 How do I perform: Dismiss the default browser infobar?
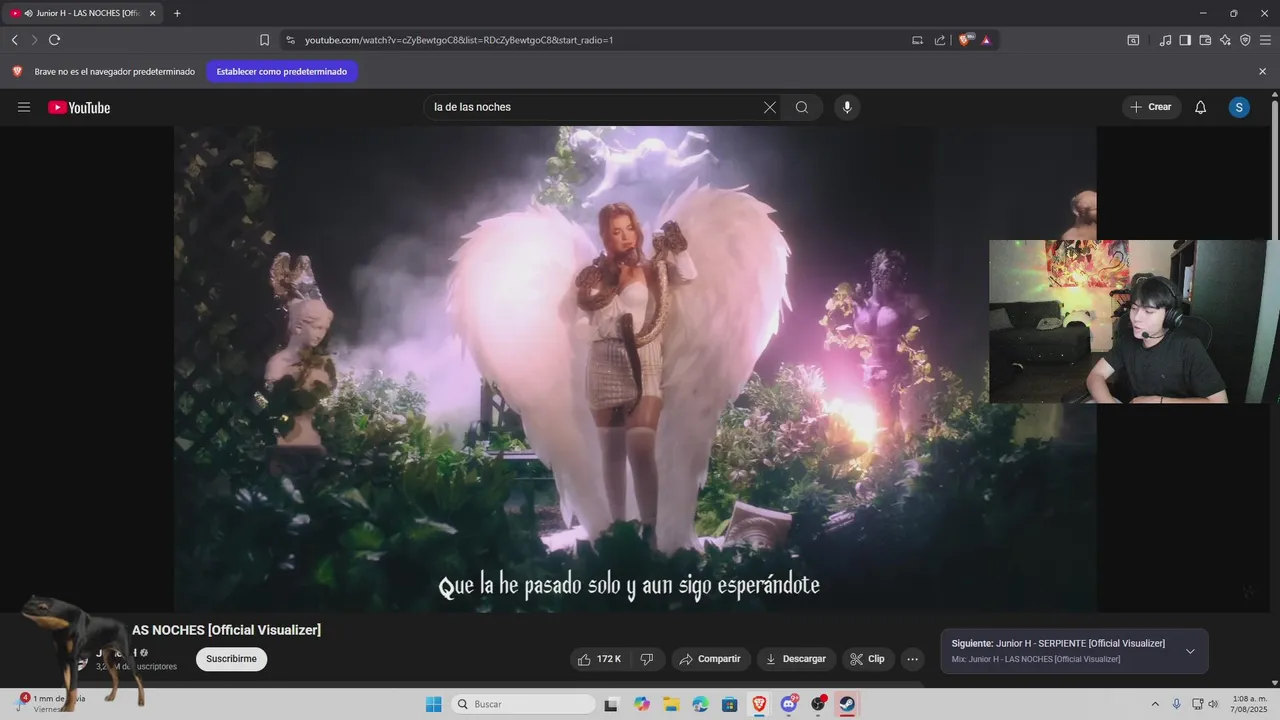pos(1262,72)
